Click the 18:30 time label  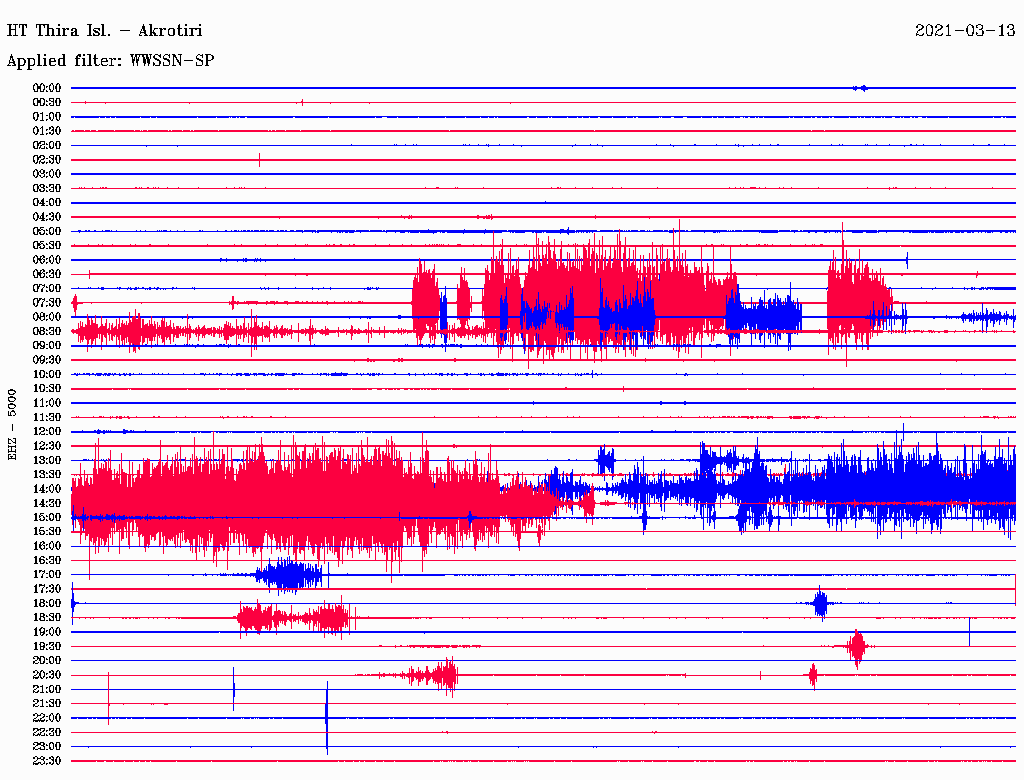pos(47,618)
